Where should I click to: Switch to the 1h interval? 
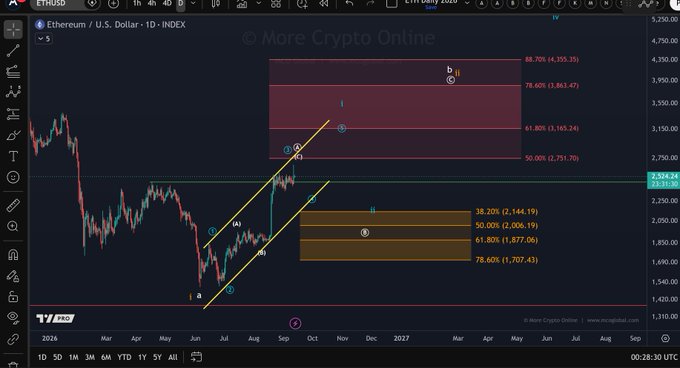137,3
